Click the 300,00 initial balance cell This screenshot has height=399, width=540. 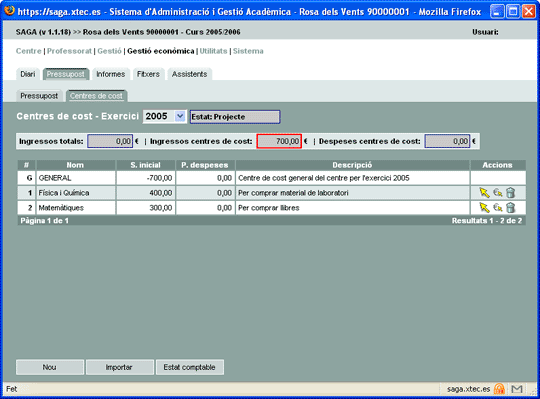coord(146,208)
